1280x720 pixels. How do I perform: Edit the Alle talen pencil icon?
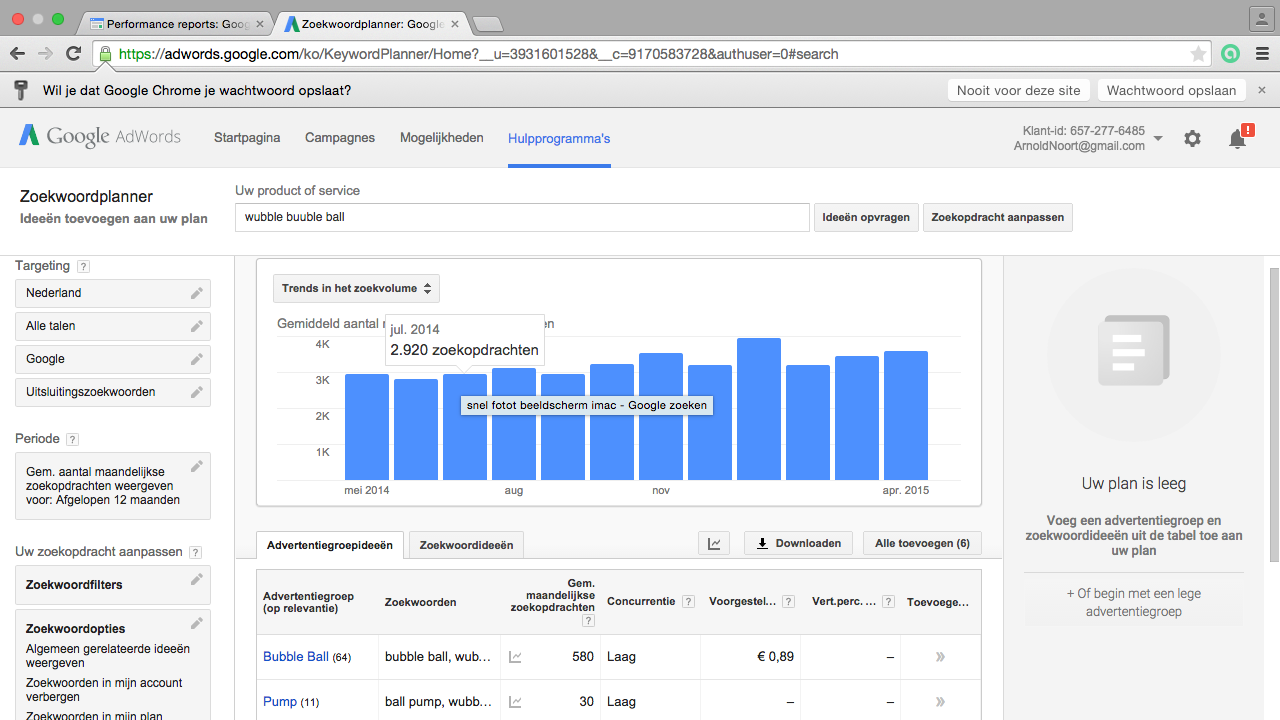coord(197,326)
